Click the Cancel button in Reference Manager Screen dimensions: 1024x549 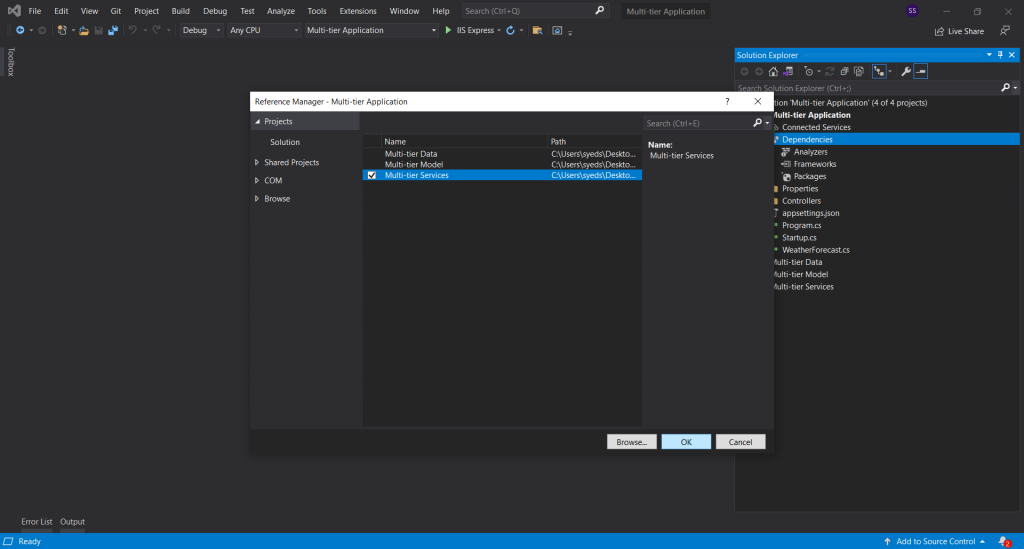click(741, 442)
